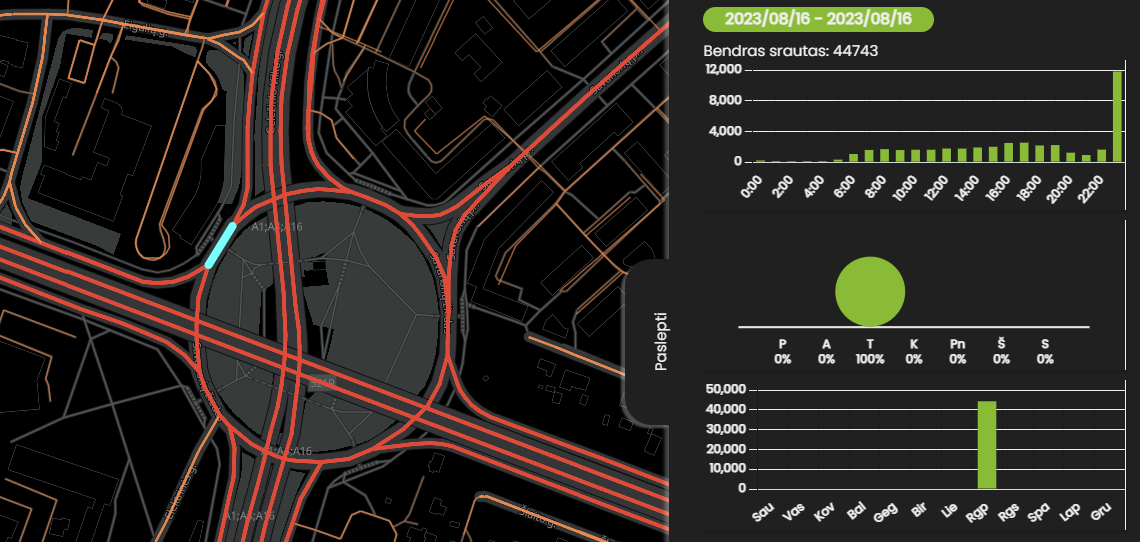Click the K weekday label

(x=914, y=344)
